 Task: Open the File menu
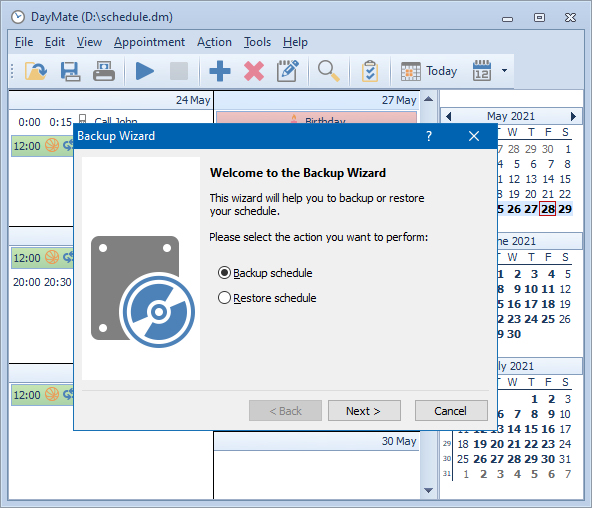[x=24, y=42]
